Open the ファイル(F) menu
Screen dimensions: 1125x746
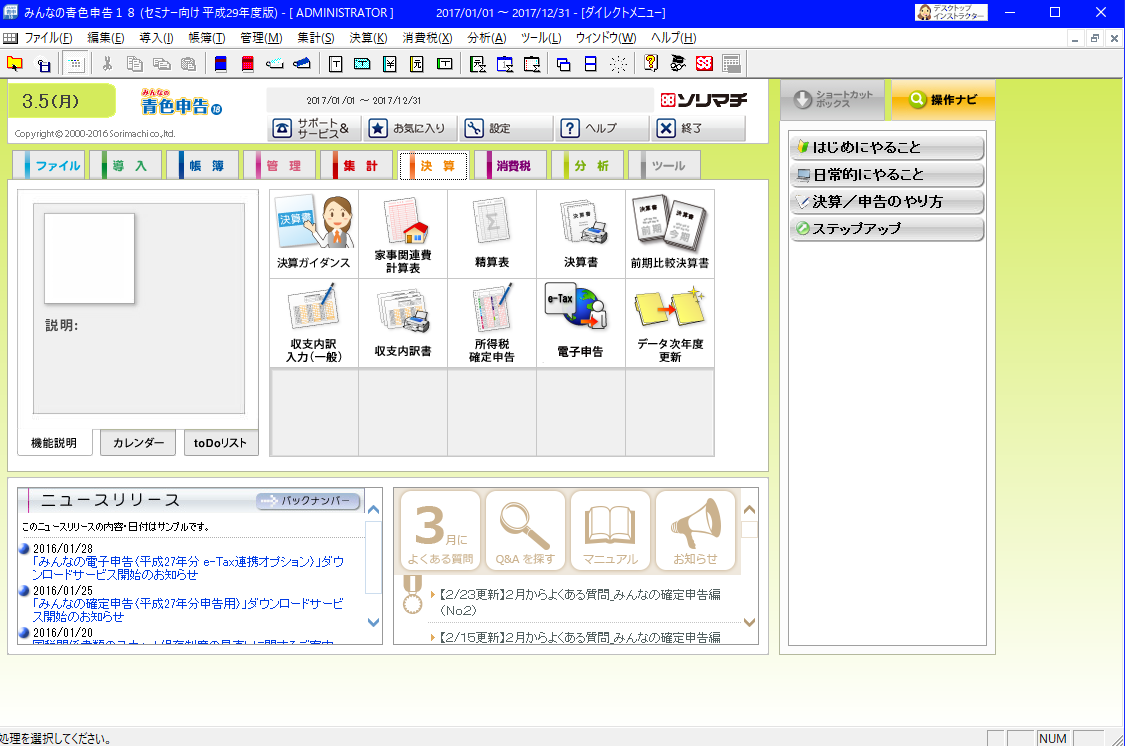click(48, 38)
